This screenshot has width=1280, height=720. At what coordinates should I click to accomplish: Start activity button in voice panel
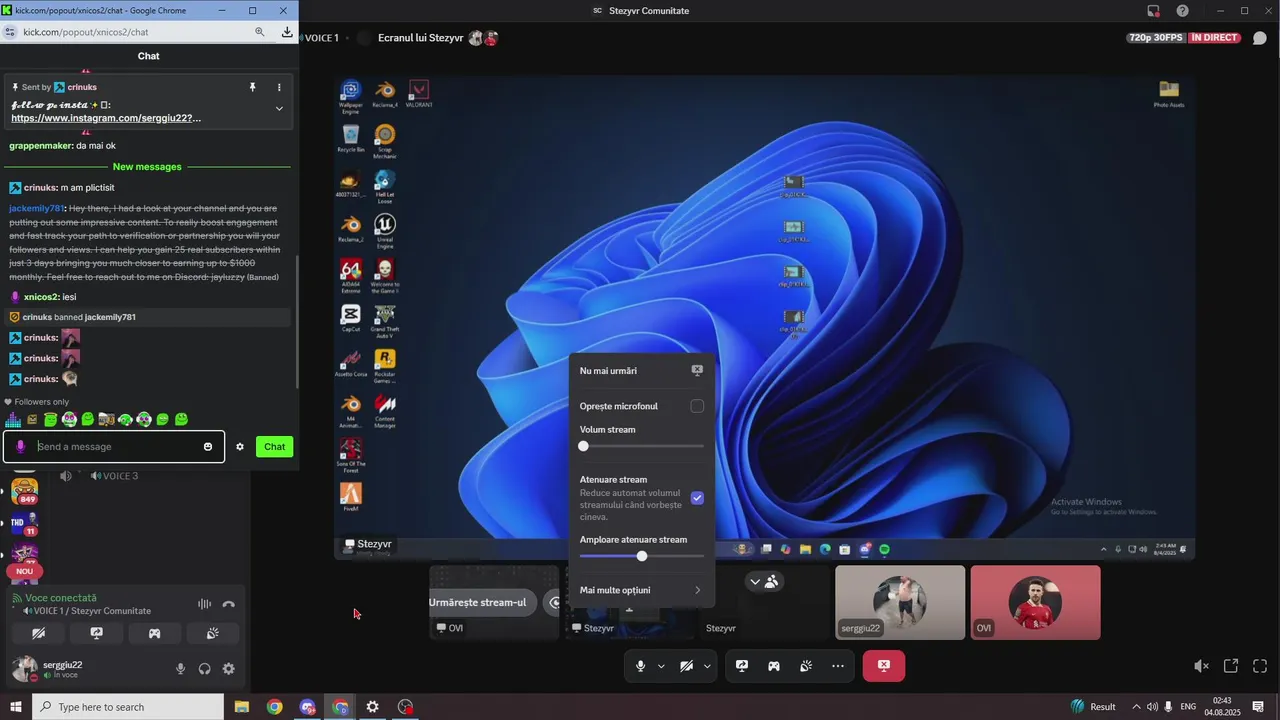pos(155,633)
